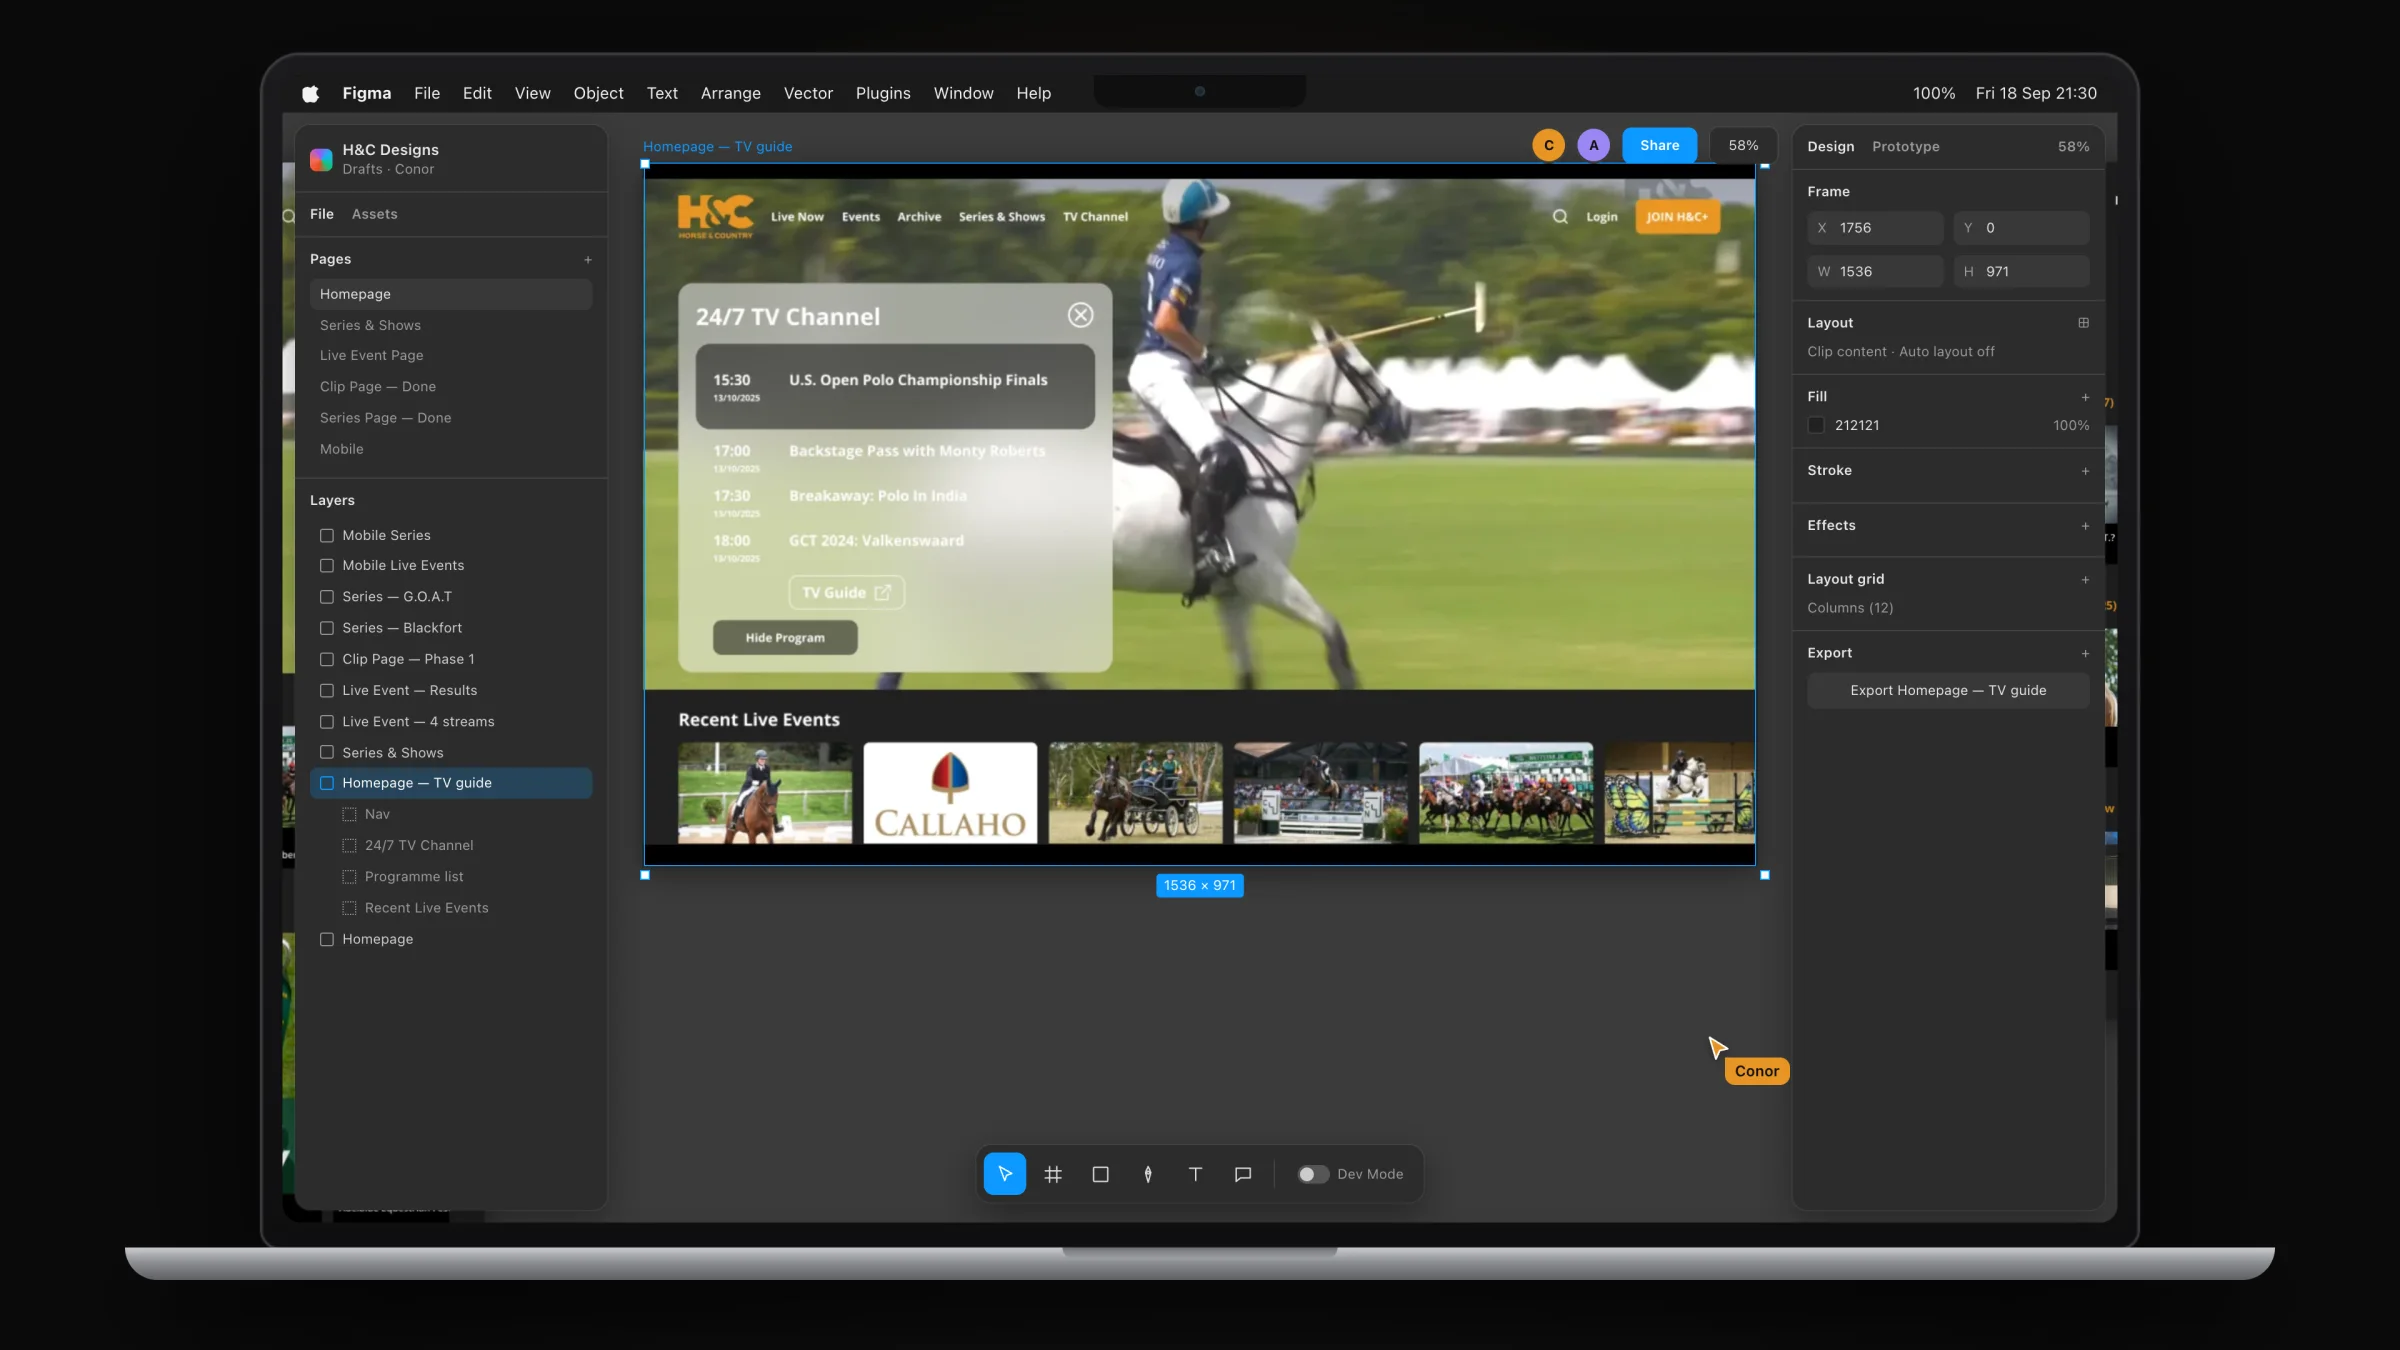Click the search icon in the design nav
This screenshot has height=1350, width=2400.
(1560, 216)
